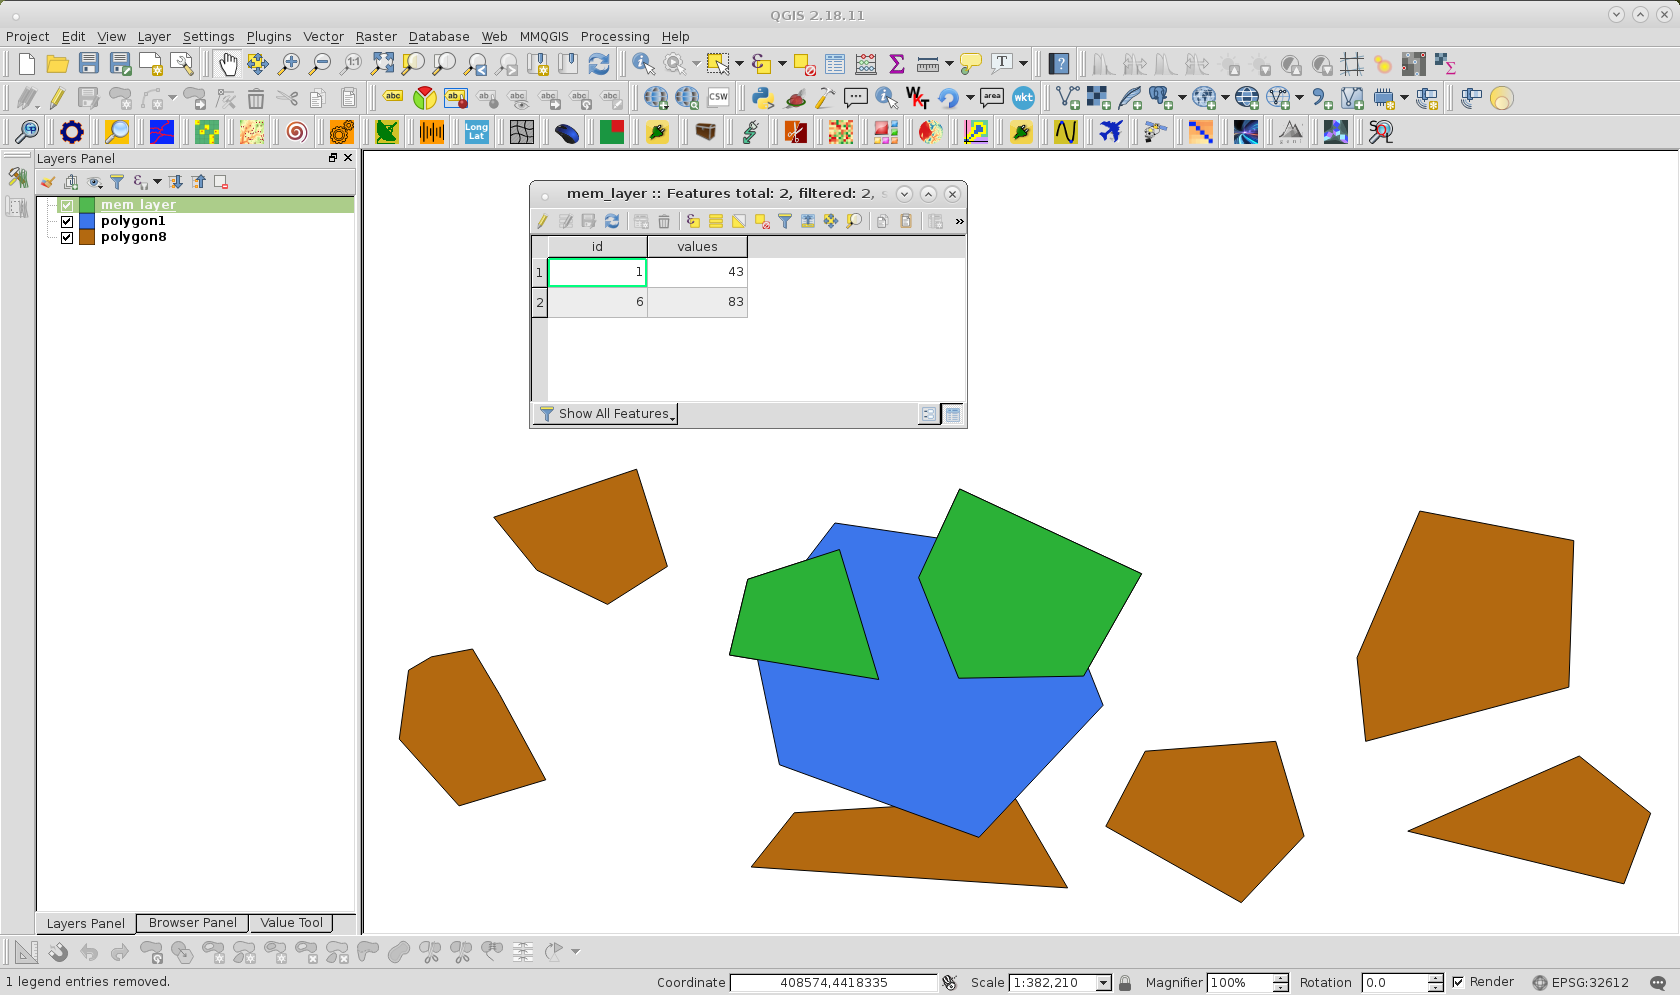Image resolution: width=1680 pixels, height=995 pixels.
Task: Click the CSW metadata search icon
Action: (x=718, y=98)
